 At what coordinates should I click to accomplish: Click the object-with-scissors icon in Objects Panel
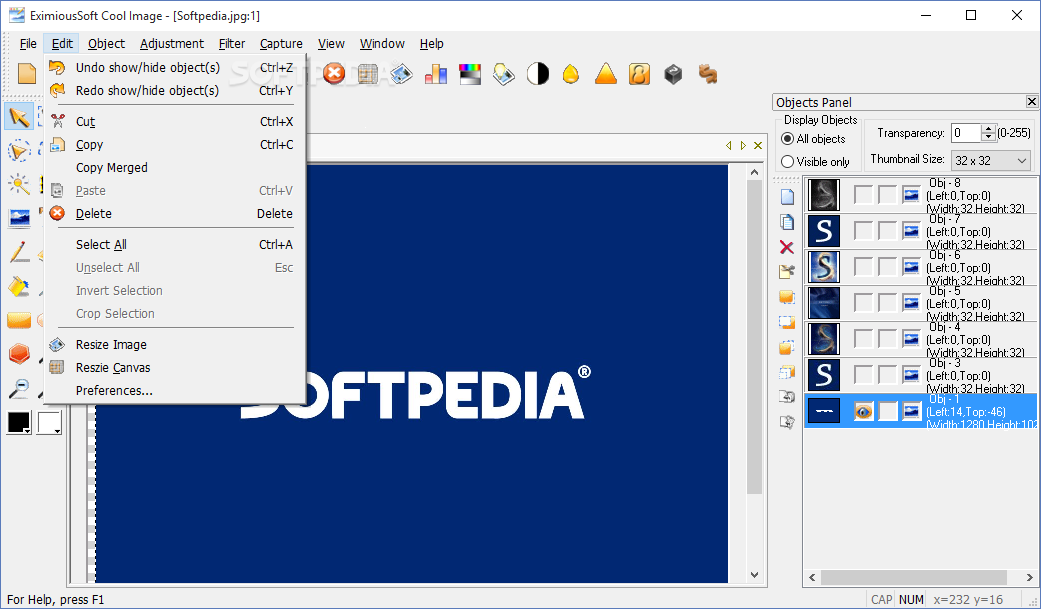(x=787, y=272)
